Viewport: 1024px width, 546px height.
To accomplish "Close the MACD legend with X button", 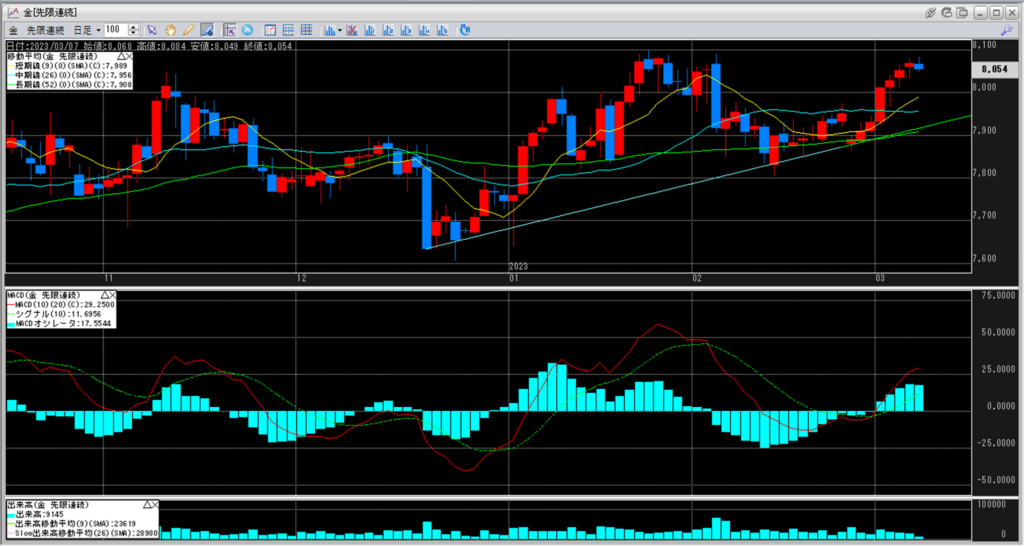I will click(x=111, y=296).
